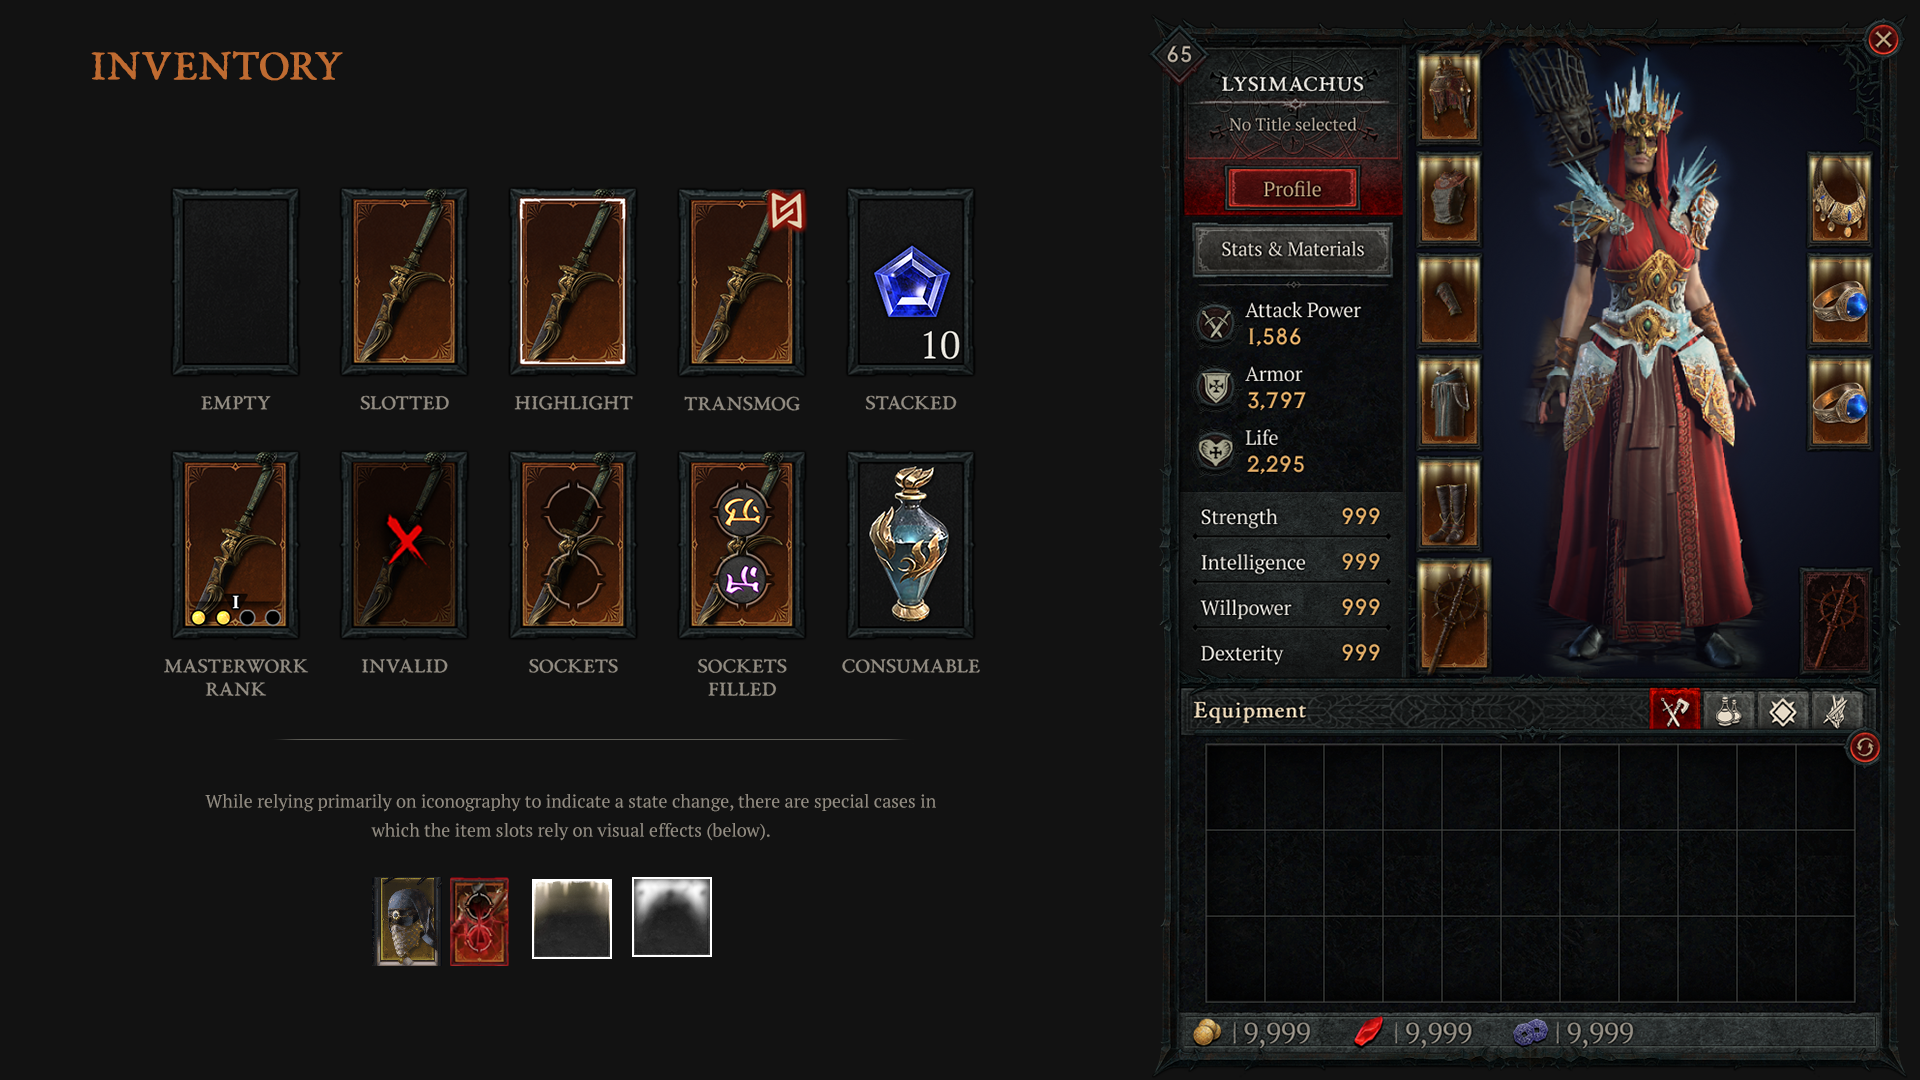Click the first empty inventory cell
Screen dimensions: 1920x1080
[x=1235, y=787]
